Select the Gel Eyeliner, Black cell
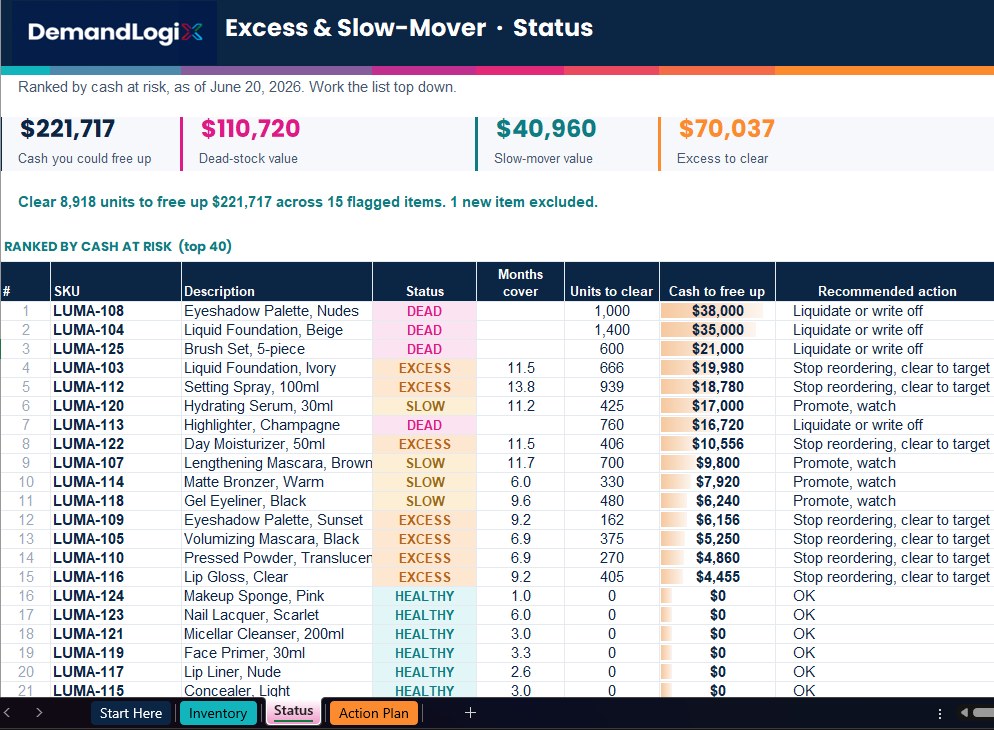Screen dimensions: 994x730 [x=277, y=501]
